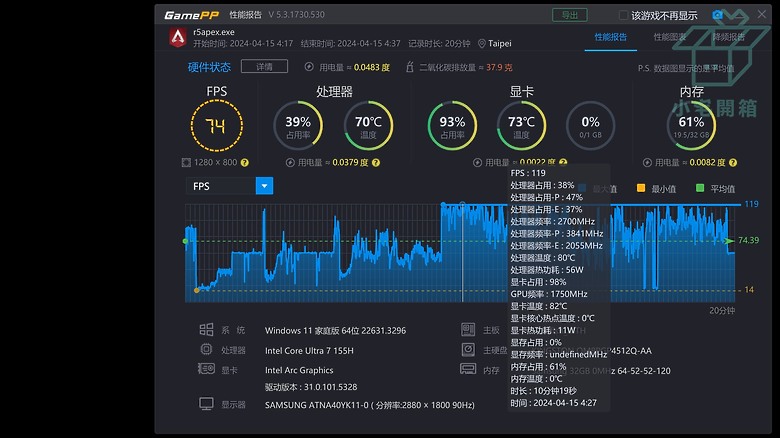The height and width of the screenshot is (438, 780).
Task: Click the 74.39 average value label
Action: [748, 240]
